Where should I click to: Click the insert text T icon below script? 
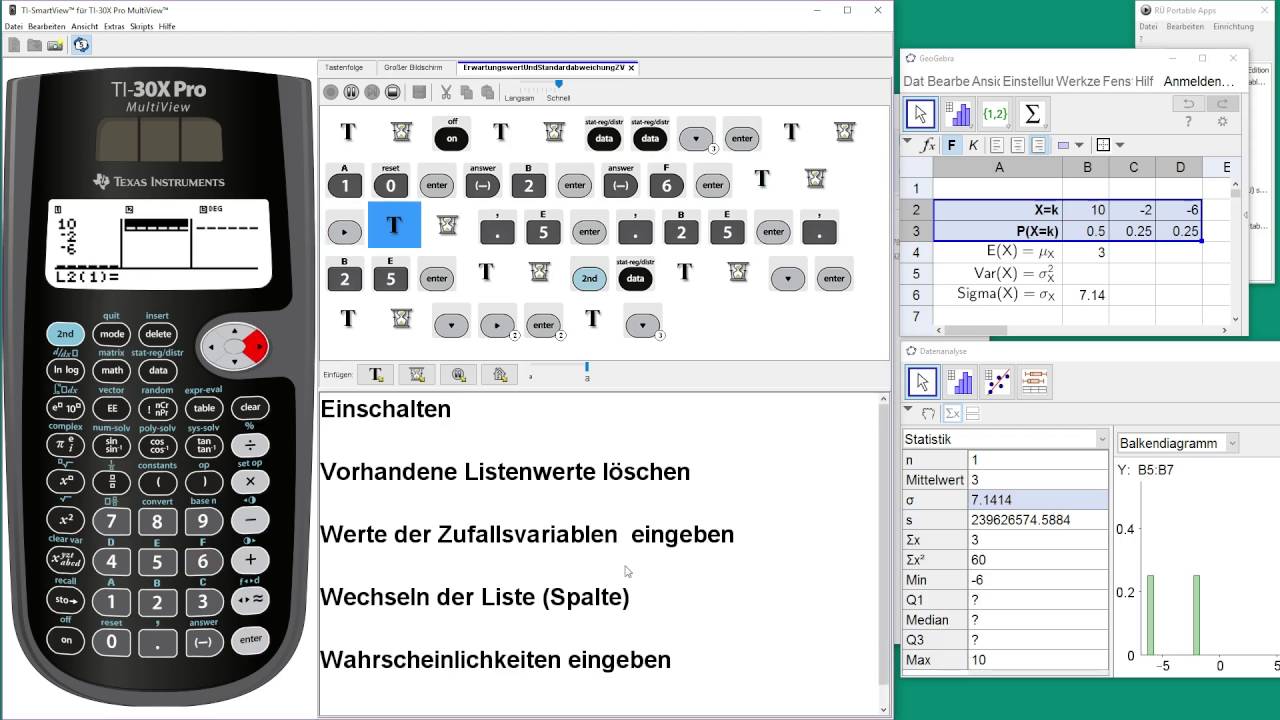tap(376, 375)
